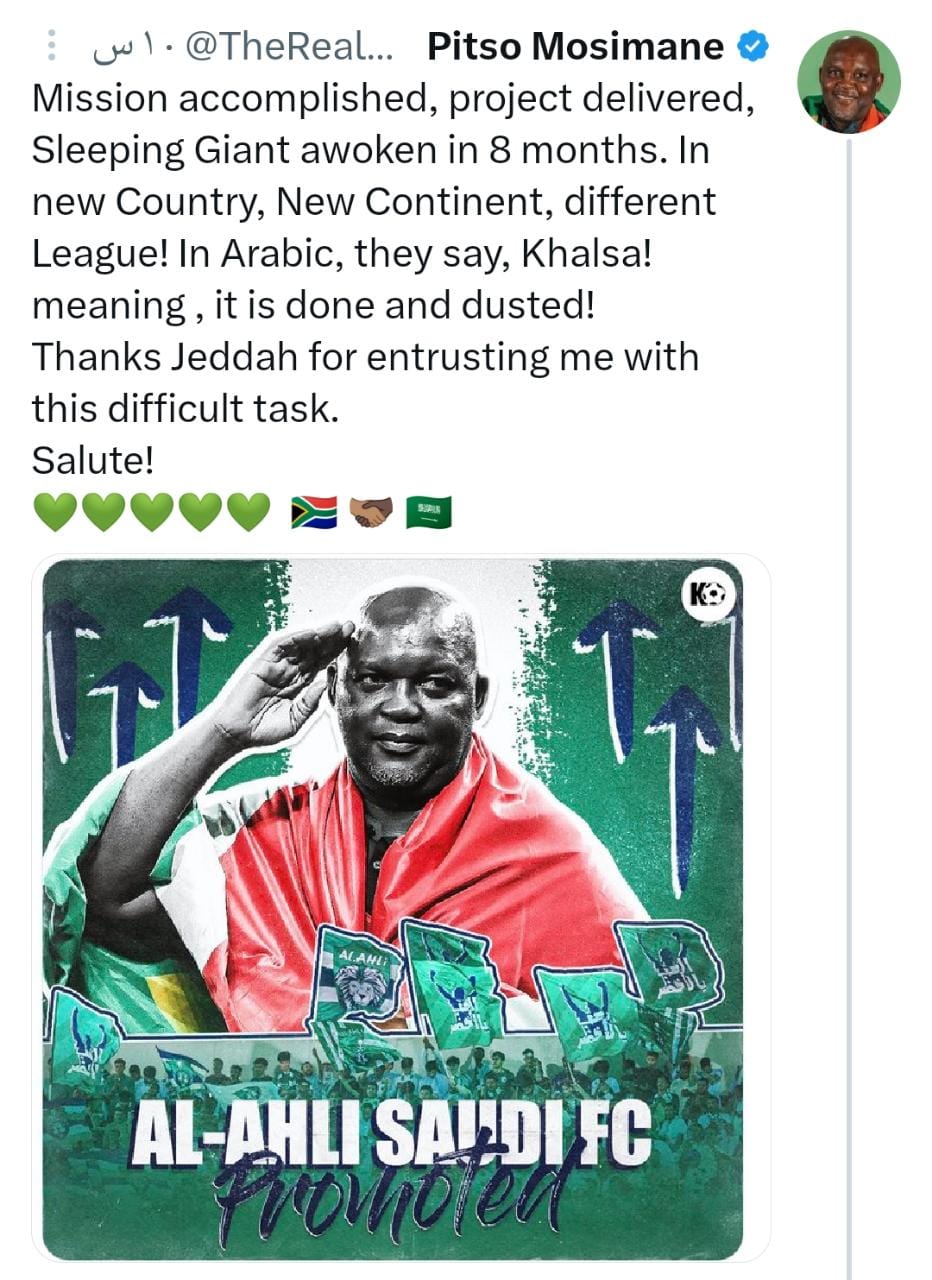Click the thread line below the avatar
The height and width of the screenshot is (1280, 932).
coord(848,700)
